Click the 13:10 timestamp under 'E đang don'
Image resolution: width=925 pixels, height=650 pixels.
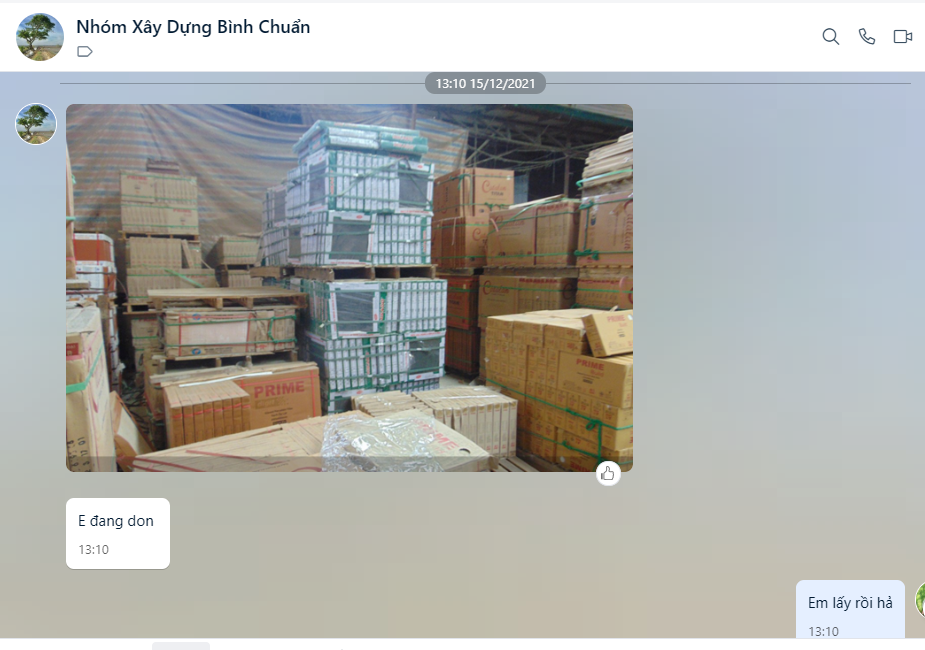coord(94,550)
